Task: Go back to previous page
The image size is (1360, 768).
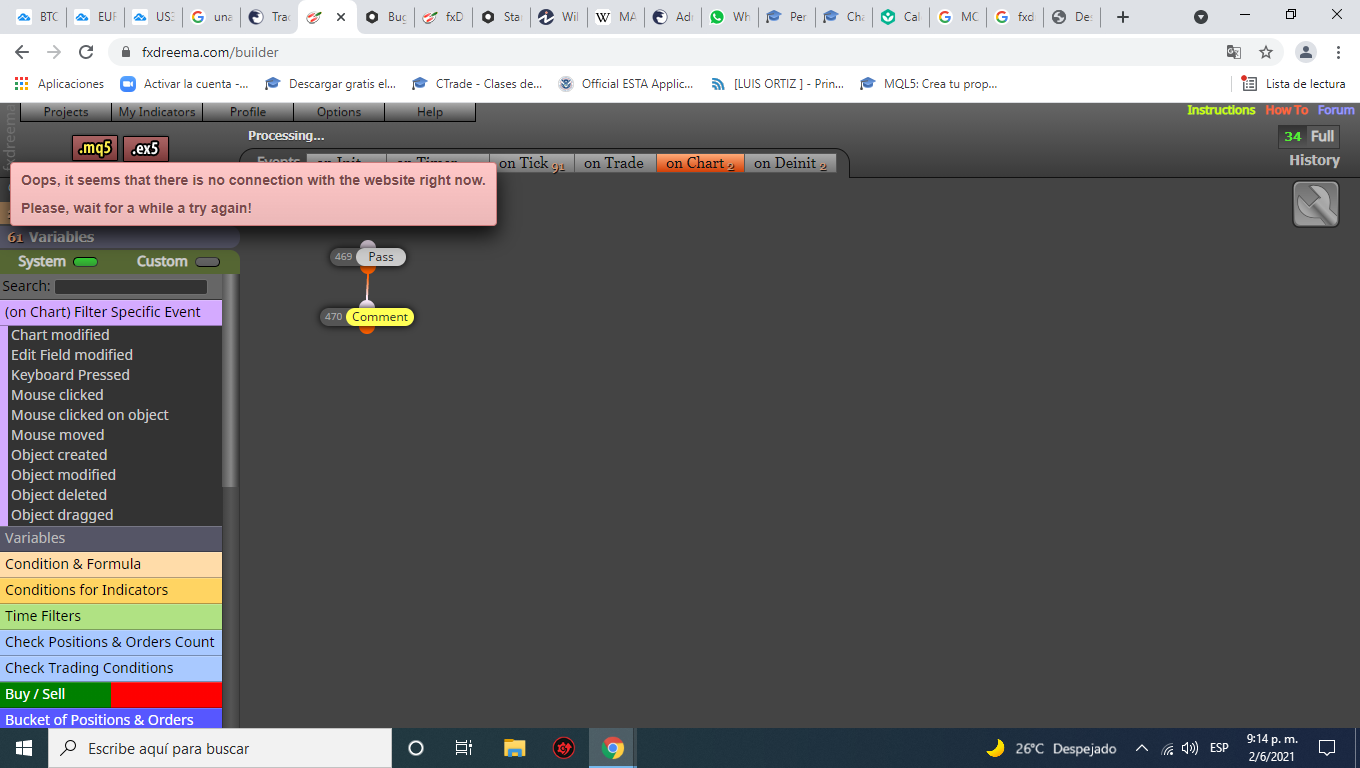Action: 22,52
